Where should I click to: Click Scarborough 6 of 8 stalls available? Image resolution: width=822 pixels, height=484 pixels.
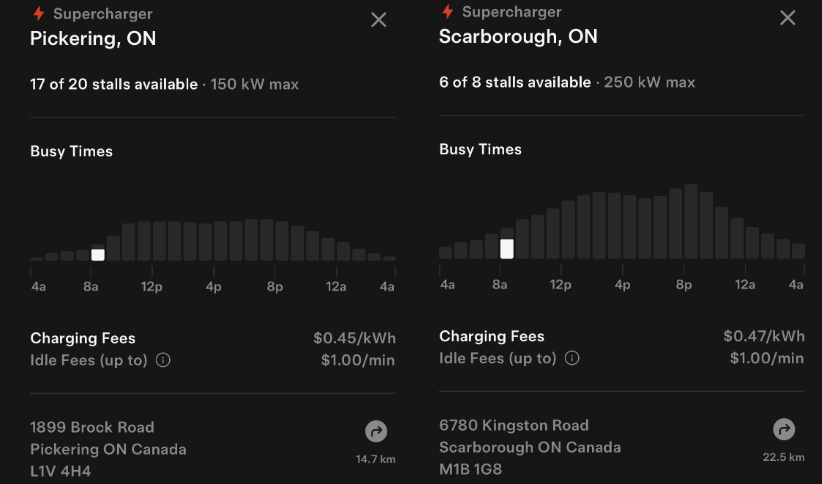515,82
